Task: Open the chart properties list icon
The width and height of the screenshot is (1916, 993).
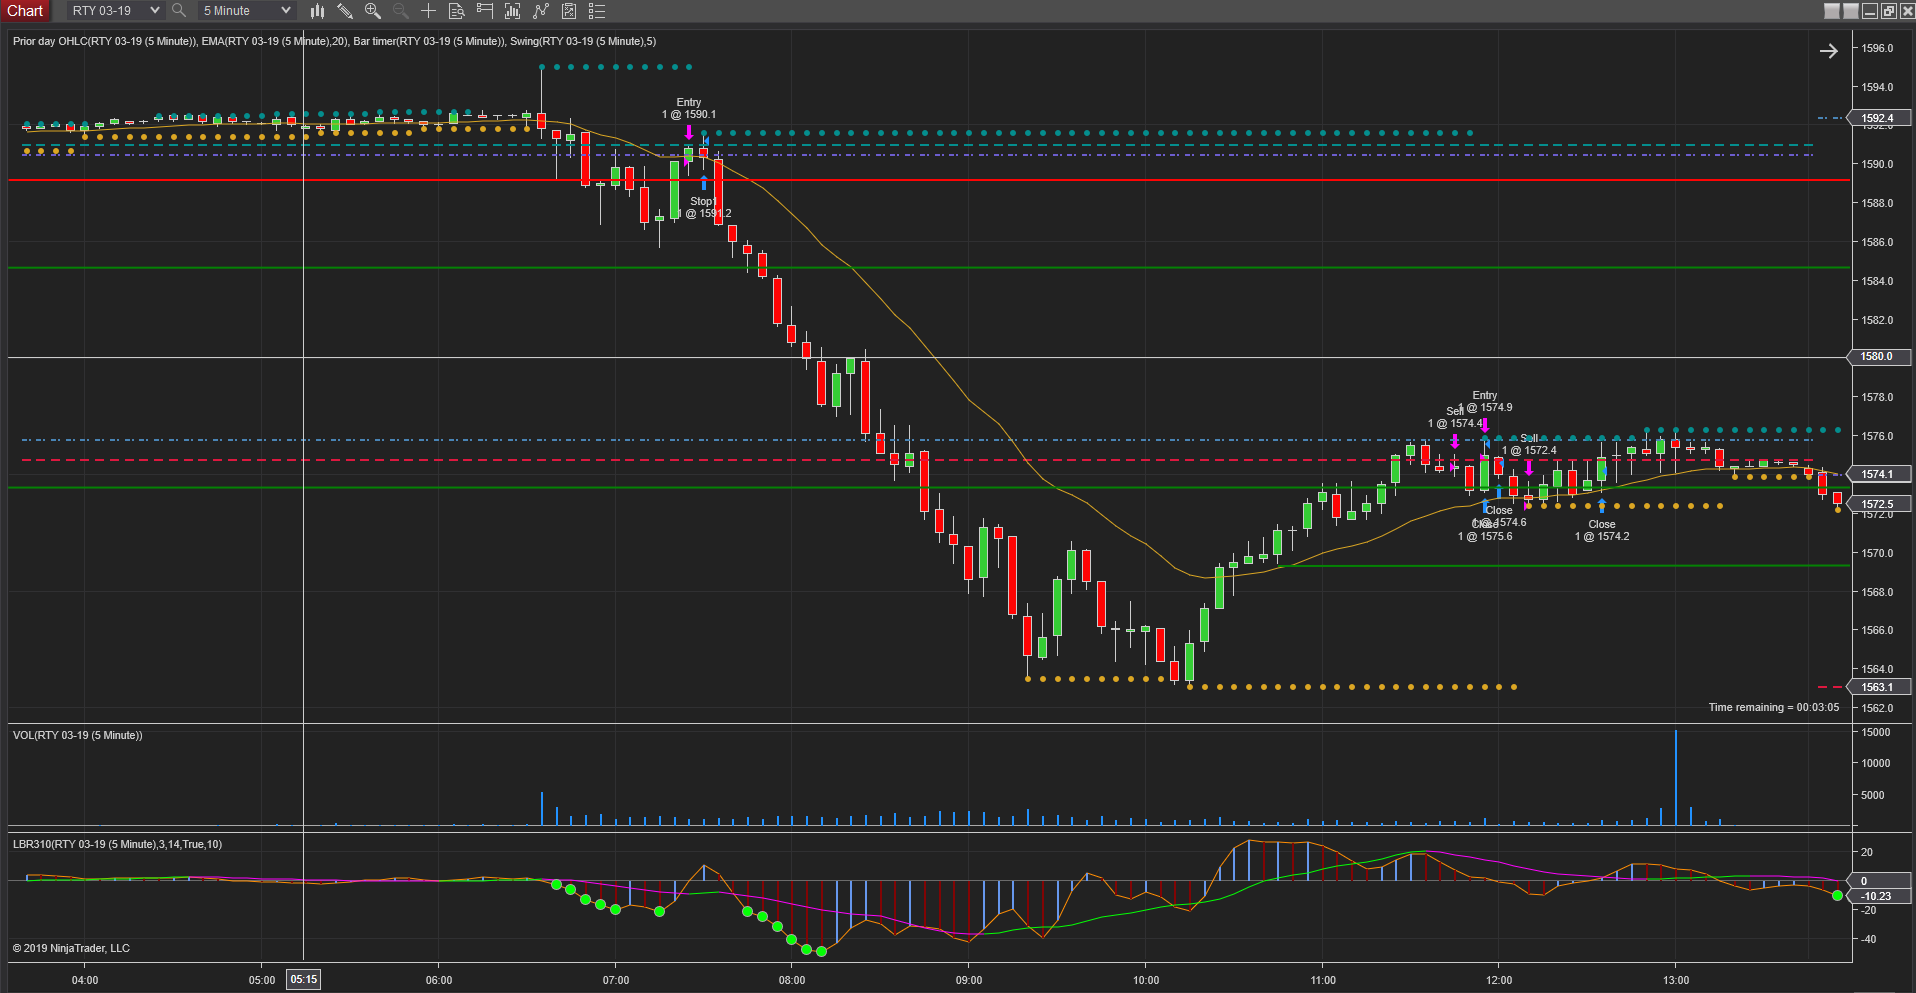Action: [x=597, y=11]
